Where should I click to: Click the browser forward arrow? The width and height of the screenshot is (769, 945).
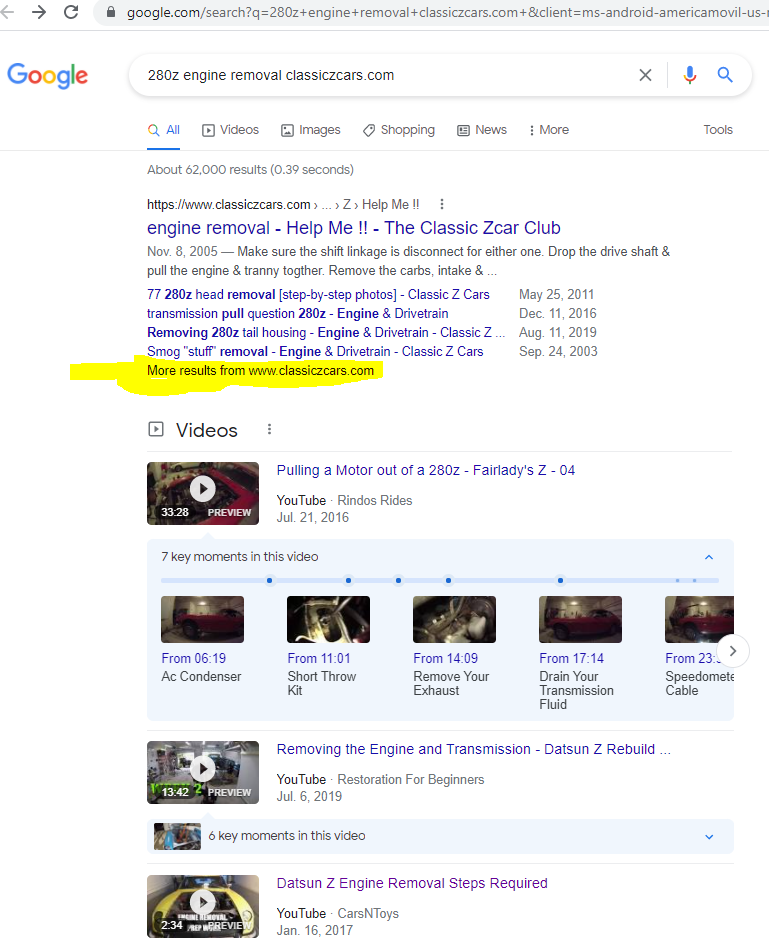tap(39, 11)
